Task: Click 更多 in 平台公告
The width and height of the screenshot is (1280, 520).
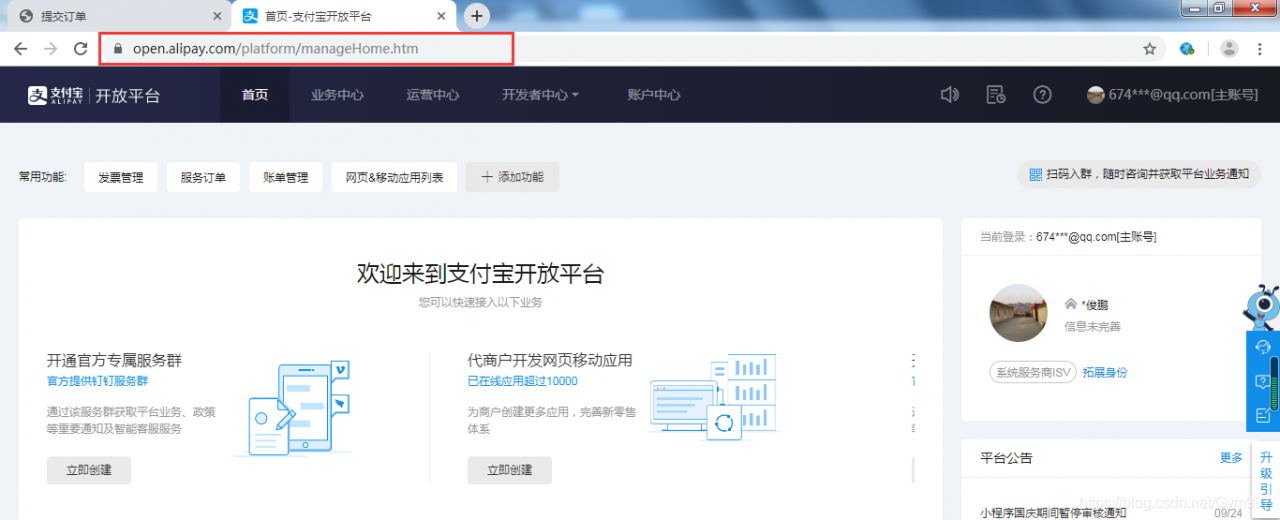Action: click(x=1231, y=458)
